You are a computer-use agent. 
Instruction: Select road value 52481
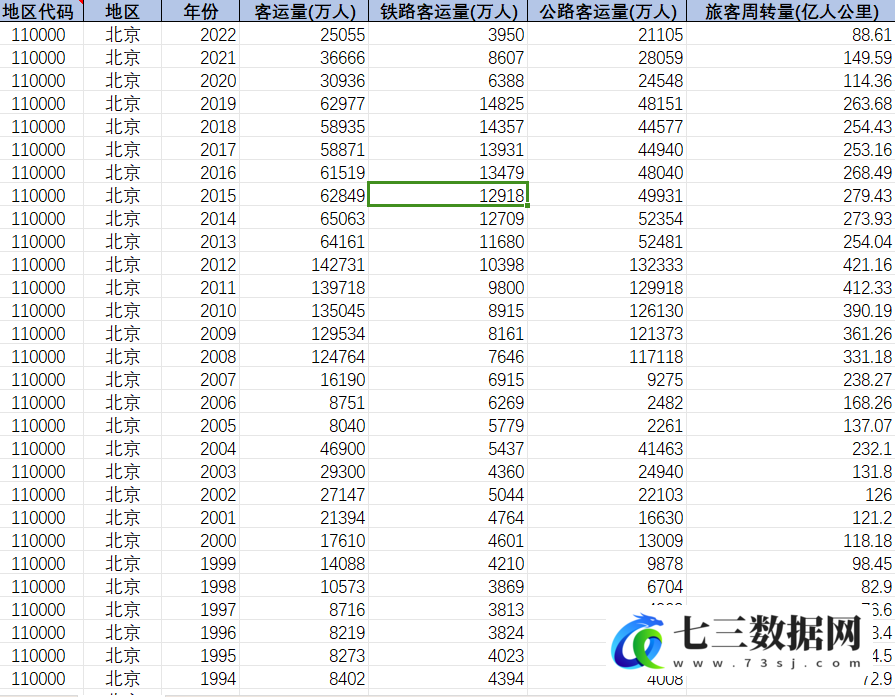[x=607, y=241]
